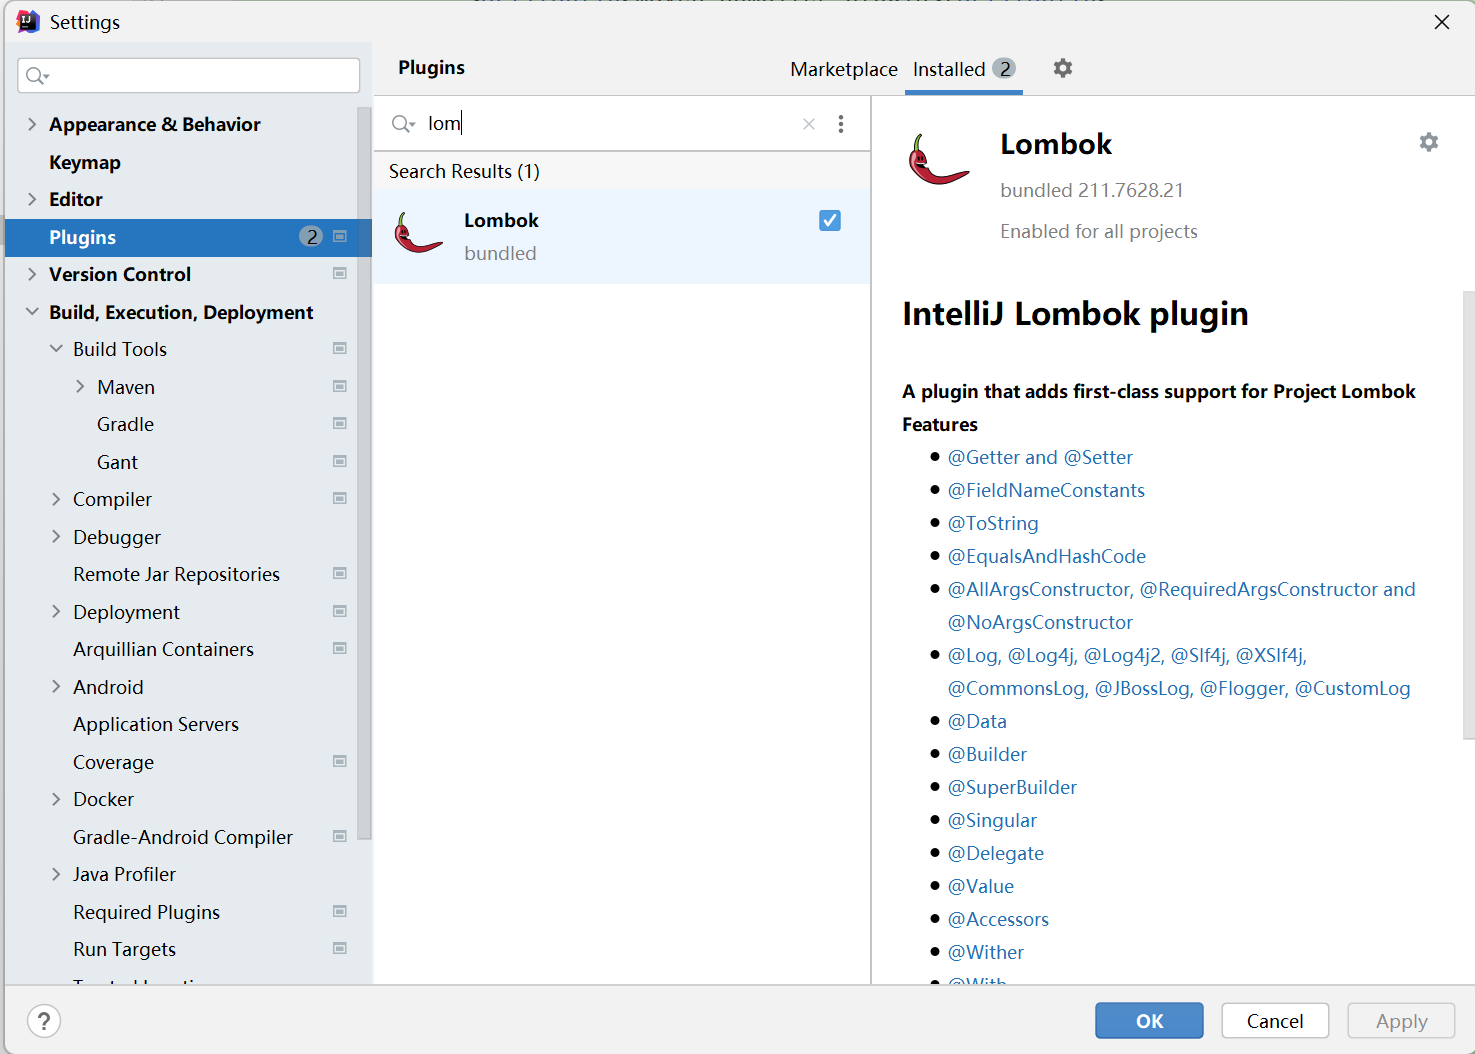The image size is (1475, 1054).
Task: Click the plugin search magnifier icon
Action: click(x=403, y=124)
